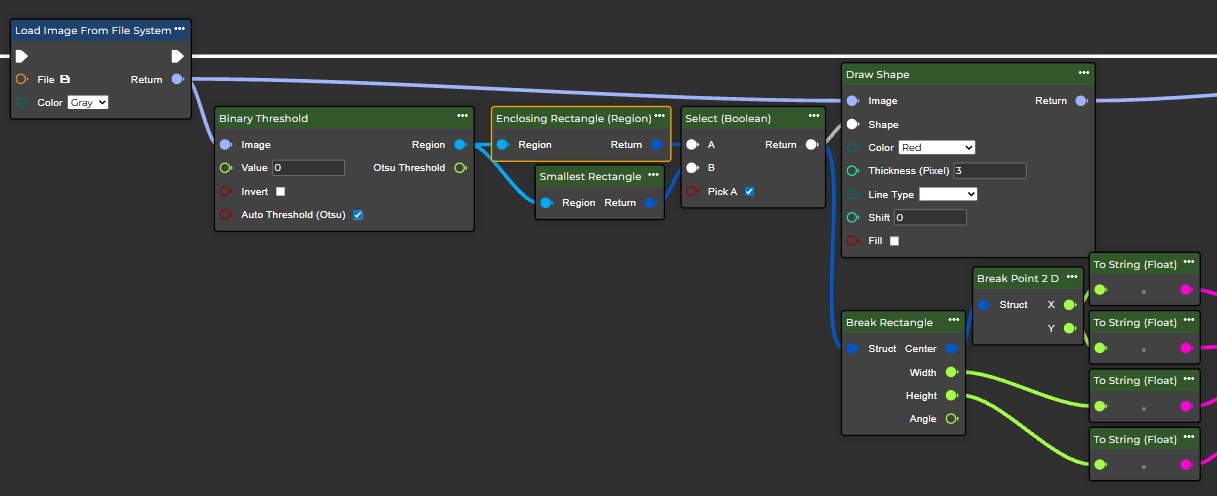1217x496 pixels.
Task: Click the Thickness (Pixel) input field
Action: tap(989, 171)
